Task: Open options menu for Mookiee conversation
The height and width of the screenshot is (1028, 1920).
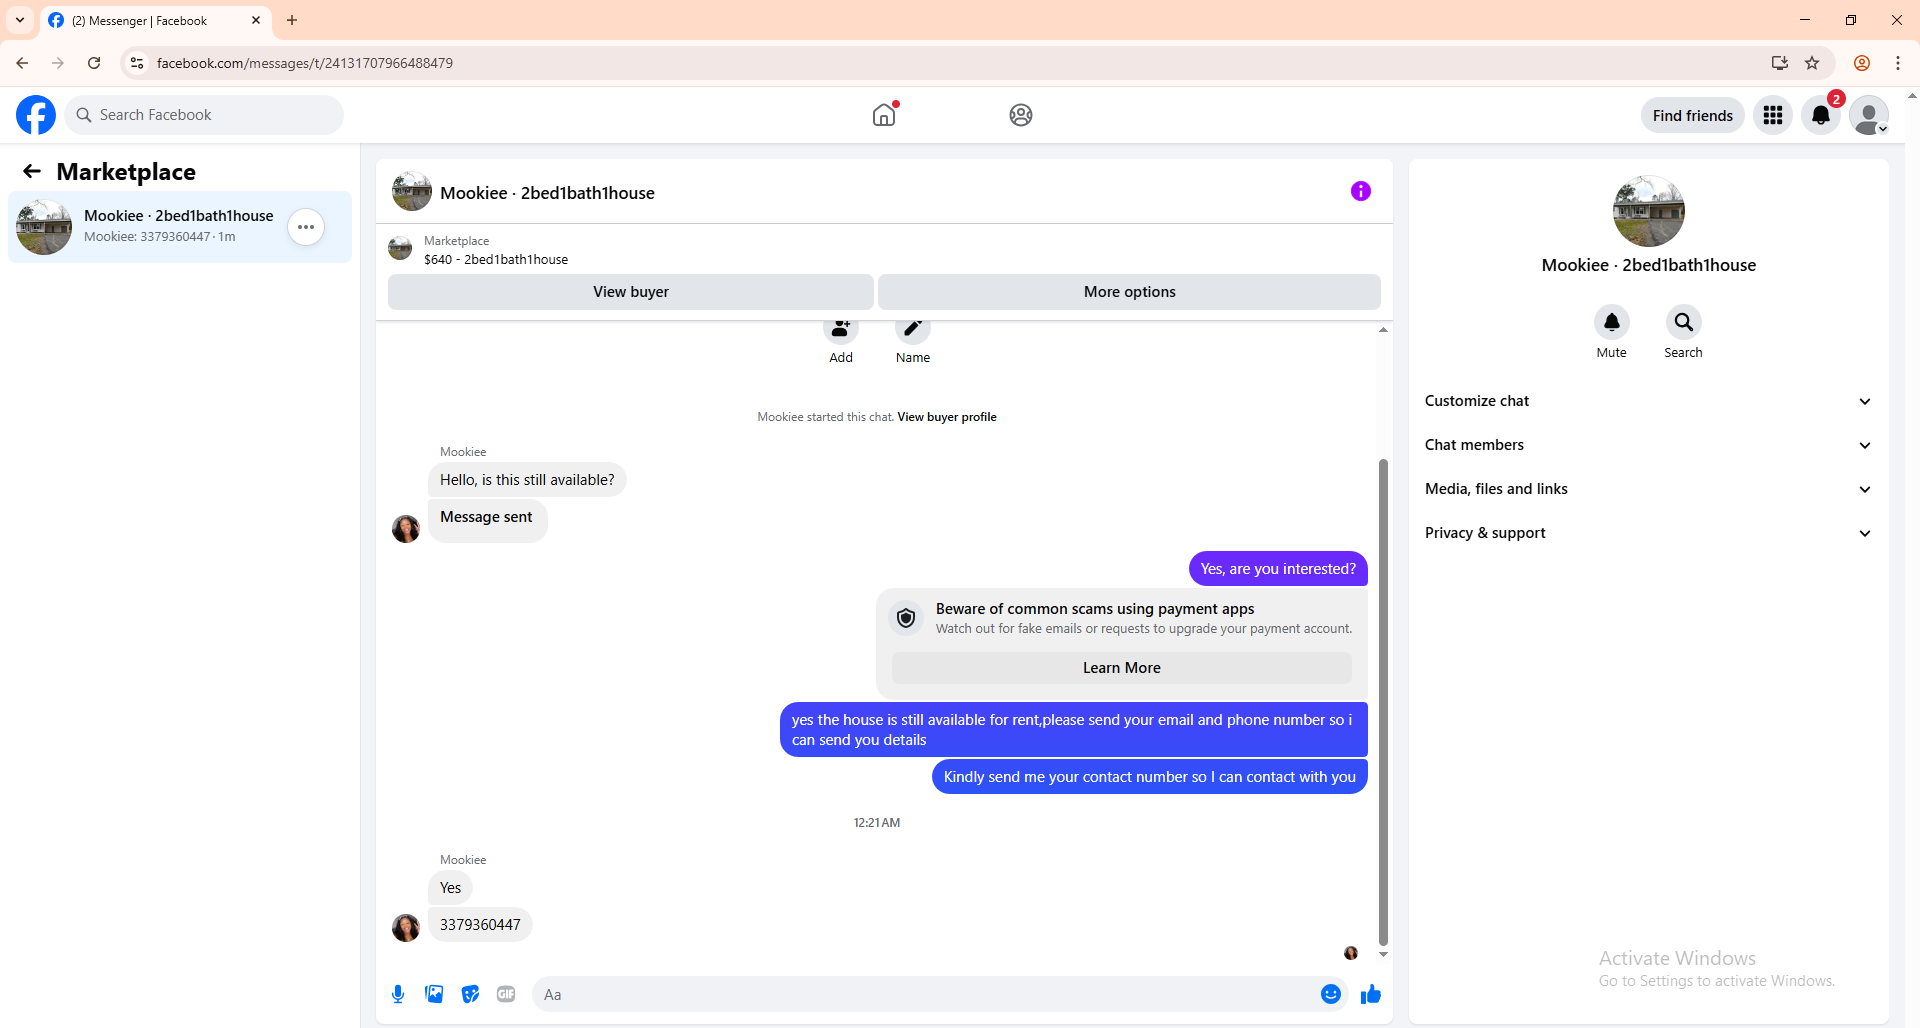Action: tap(306, 227)
